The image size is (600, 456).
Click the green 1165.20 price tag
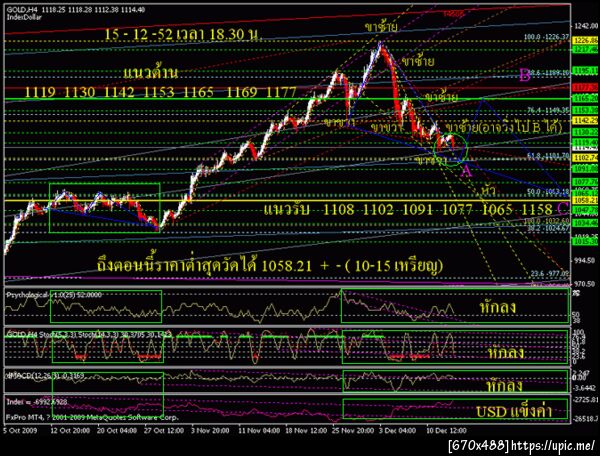coord(585,98)
